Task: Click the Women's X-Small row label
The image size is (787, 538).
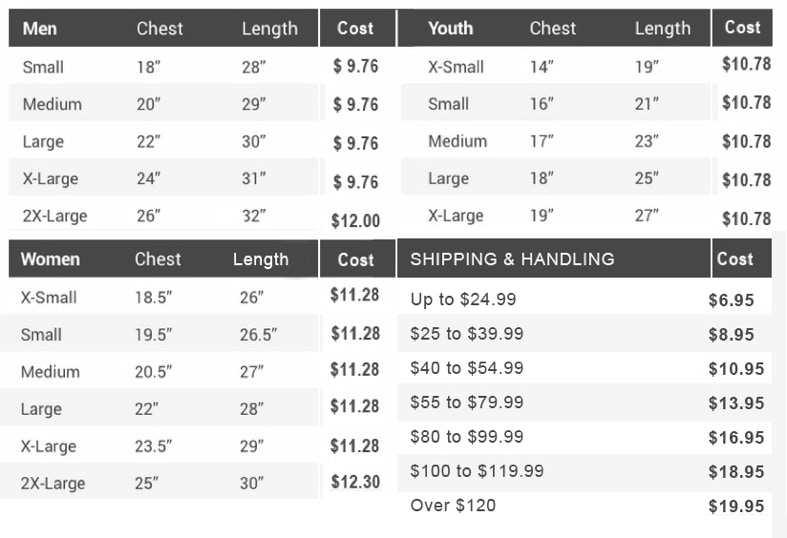Action: tap(49, 297)
